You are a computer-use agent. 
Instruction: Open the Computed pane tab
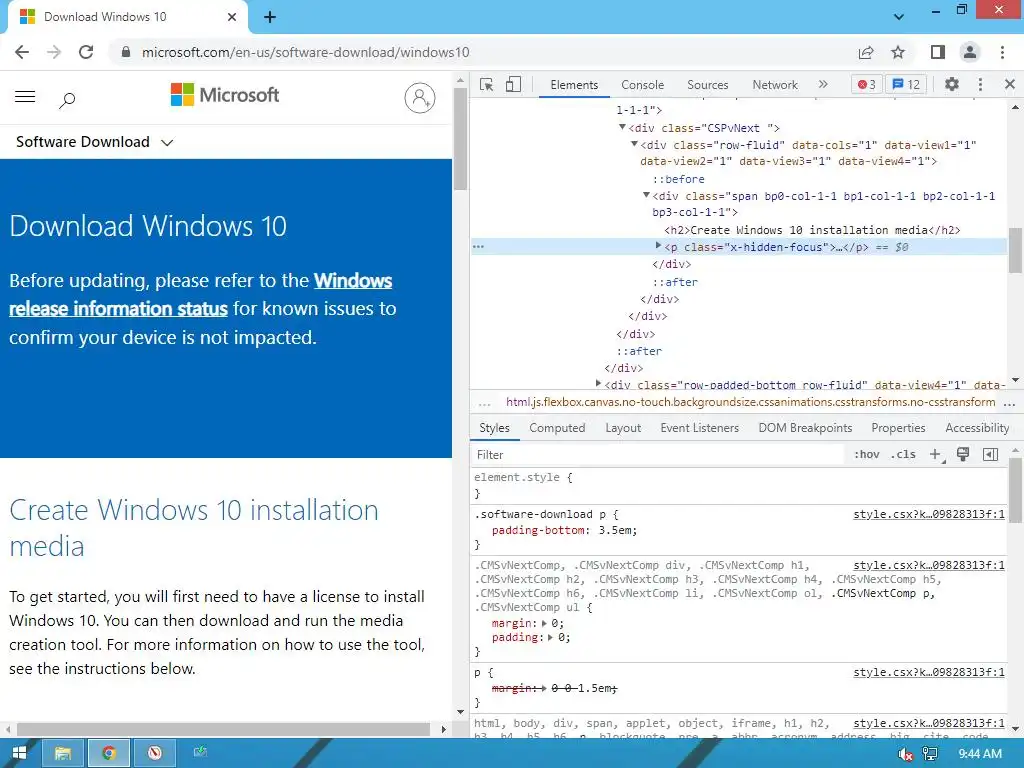(557, 428)
